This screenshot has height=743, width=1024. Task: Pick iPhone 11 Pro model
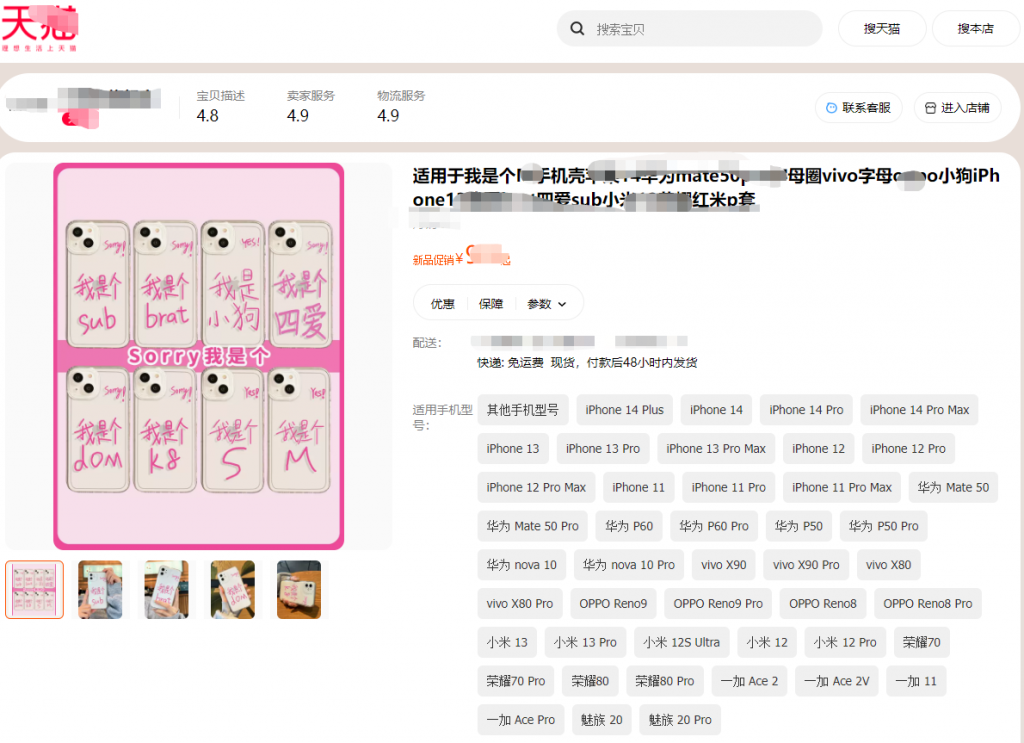point(728,487)
